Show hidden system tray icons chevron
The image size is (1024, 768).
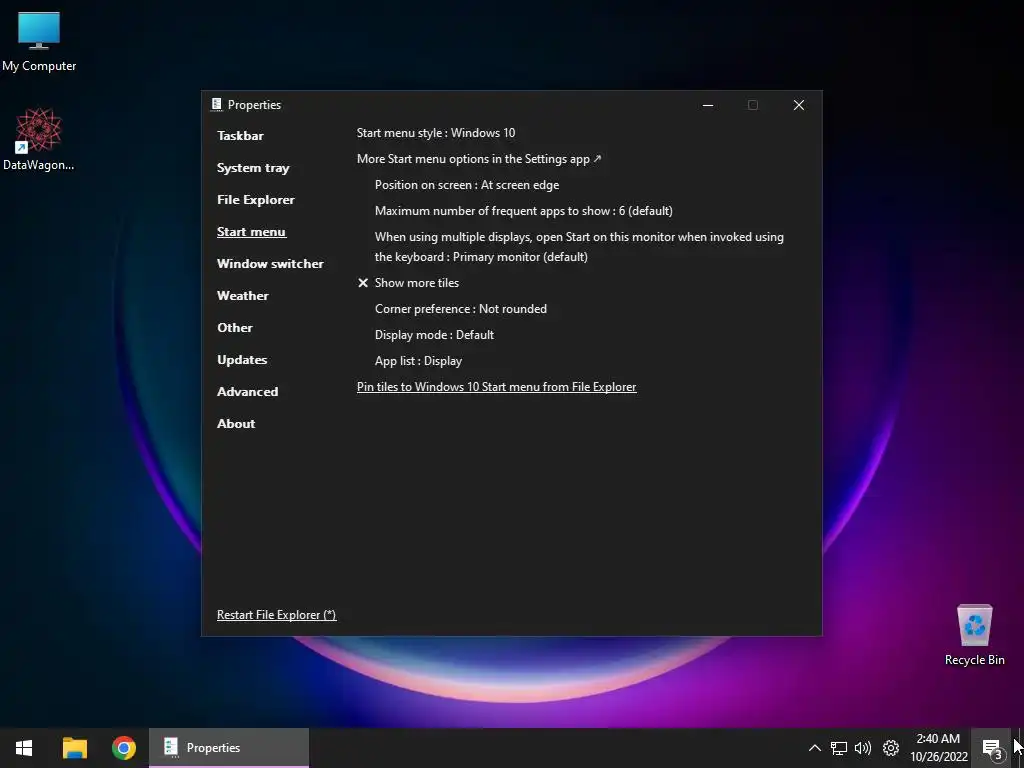pos(814,748)
